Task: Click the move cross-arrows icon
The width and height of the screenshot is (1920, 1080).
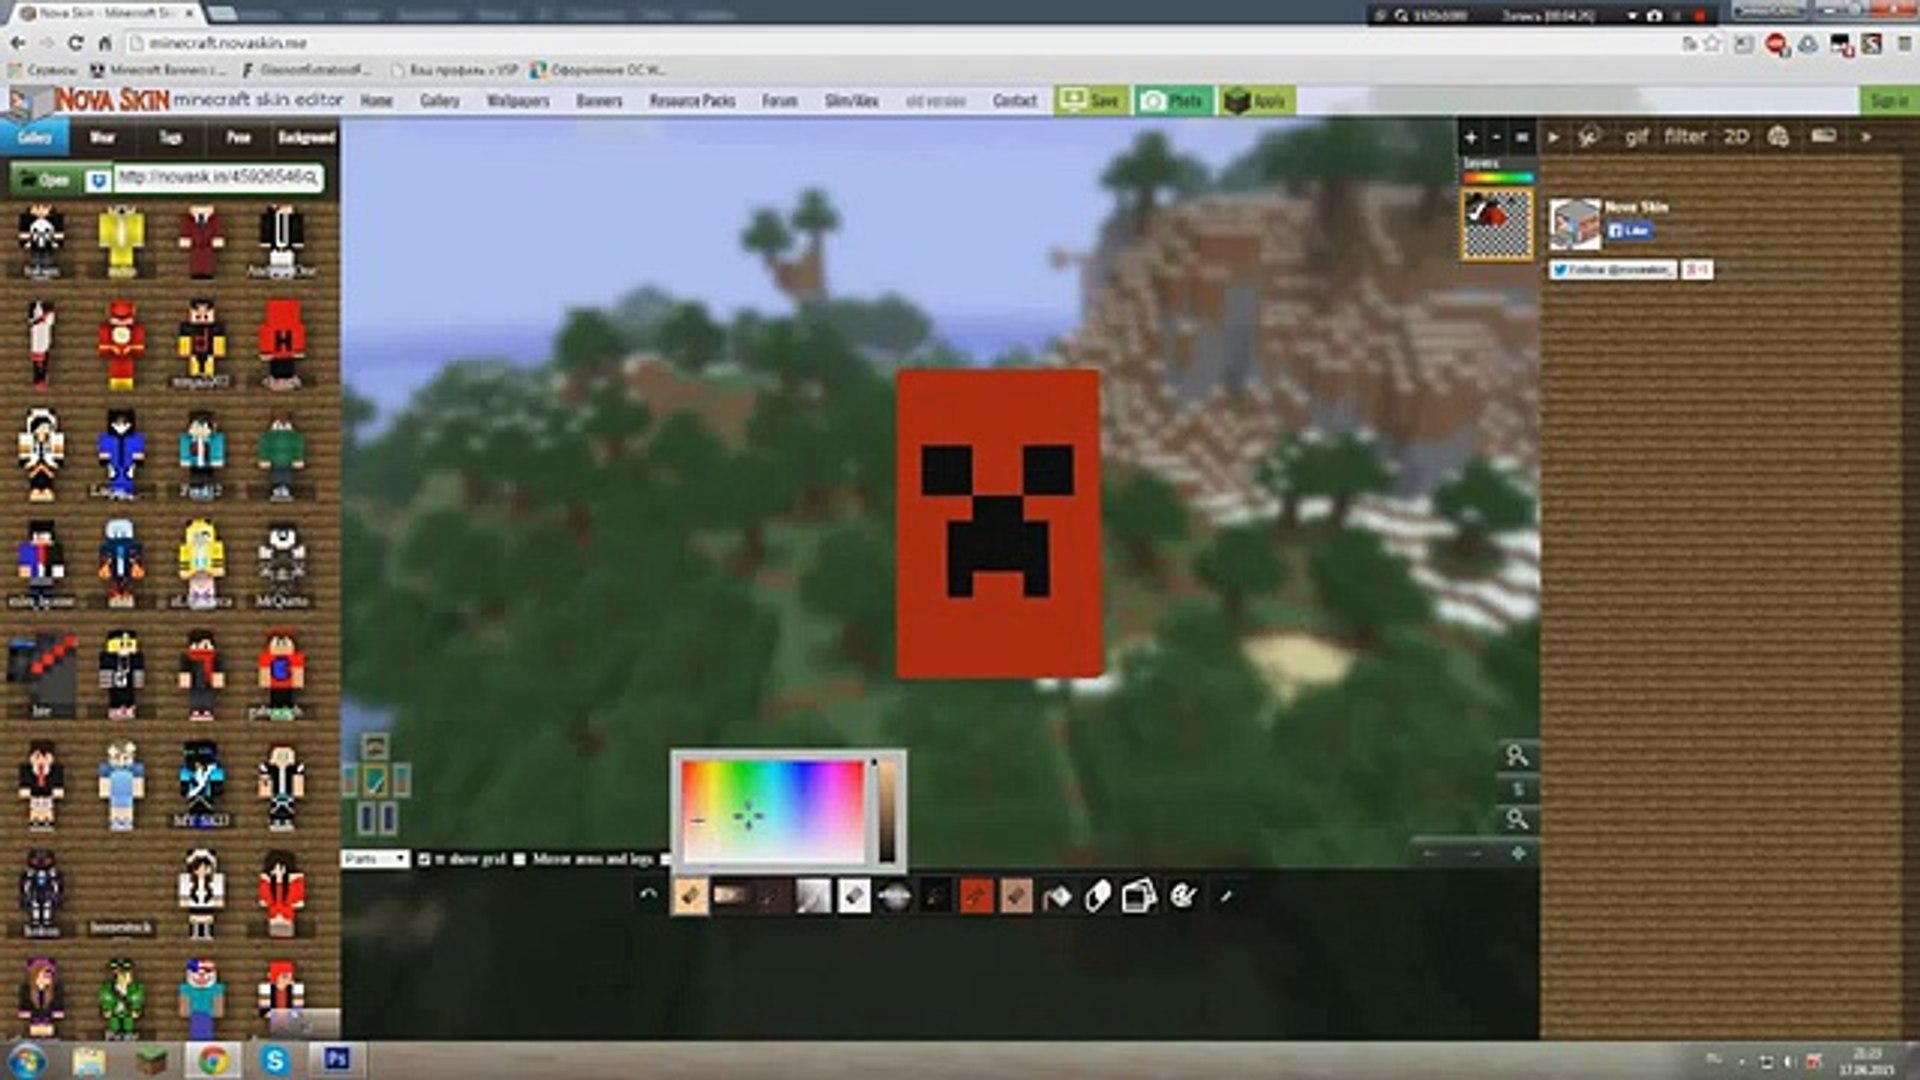Action: coord(1518,854)
